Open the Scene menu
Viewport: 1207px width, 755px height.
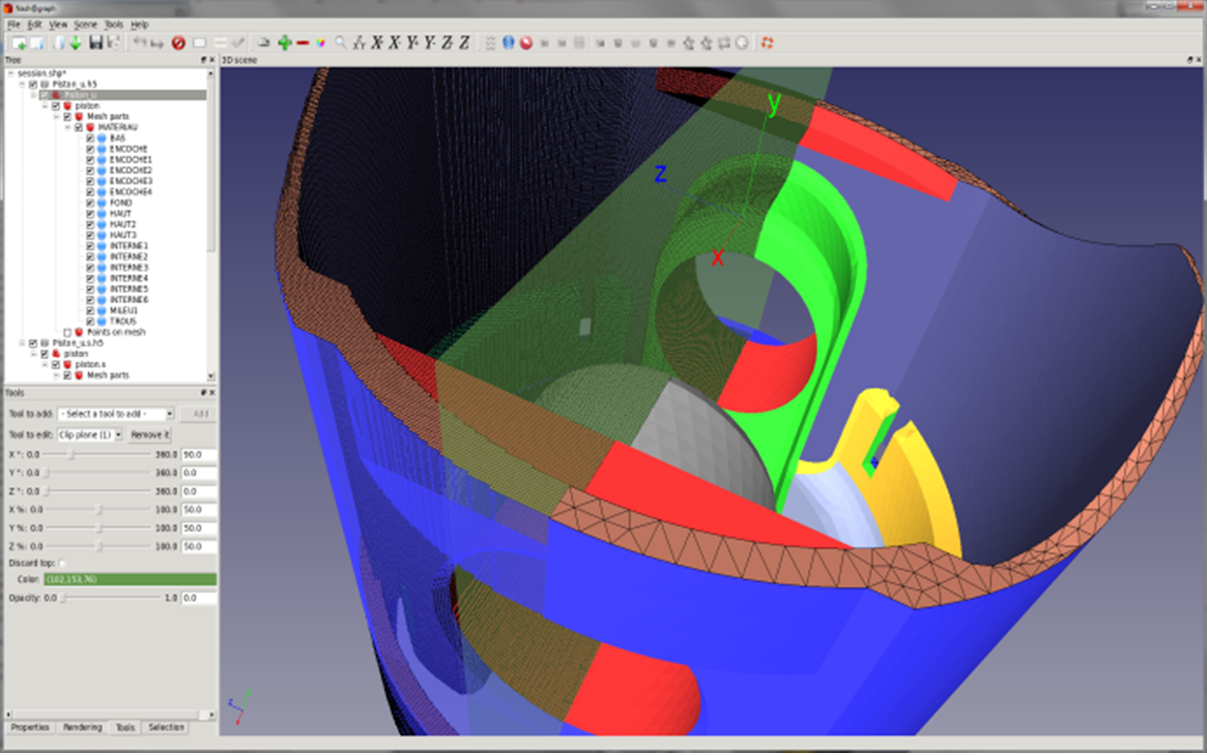click(85, 24)
